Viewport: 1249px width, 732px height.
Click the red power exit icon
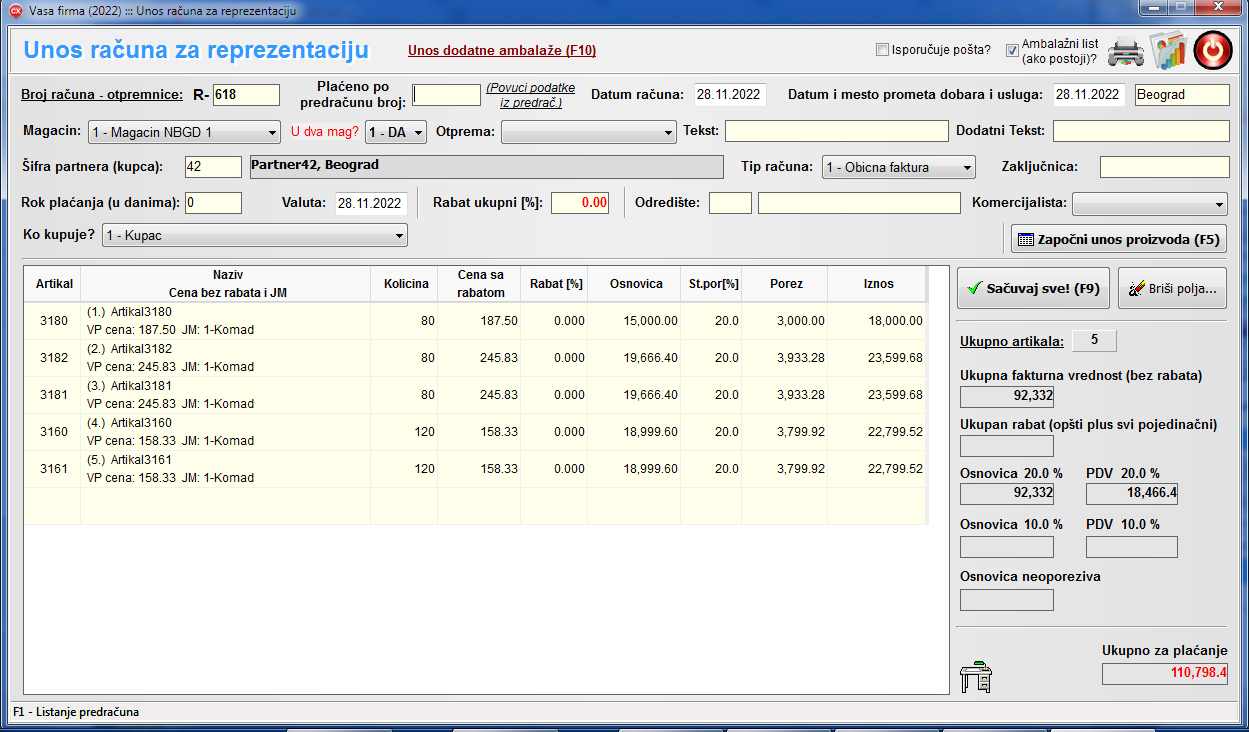click(x=1213, y=50)
